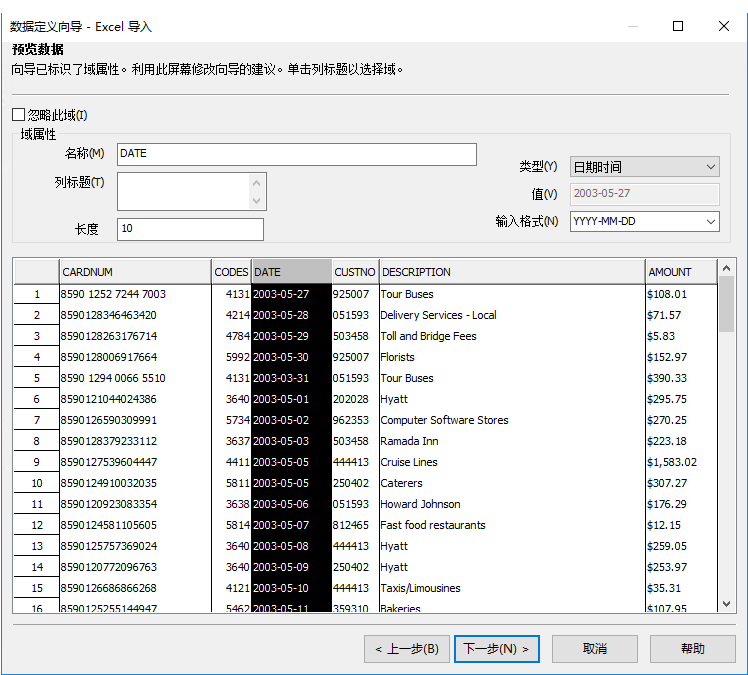Viewport: 748px width, 675px height.
Task: Click the 下一步(N) button
Action: (x=496, y=649)
